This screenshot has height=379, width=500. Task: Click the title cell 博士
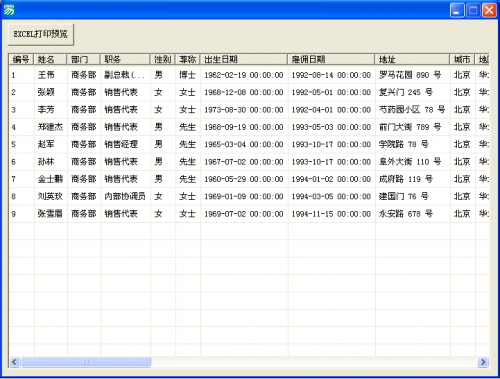coord(188,75)
